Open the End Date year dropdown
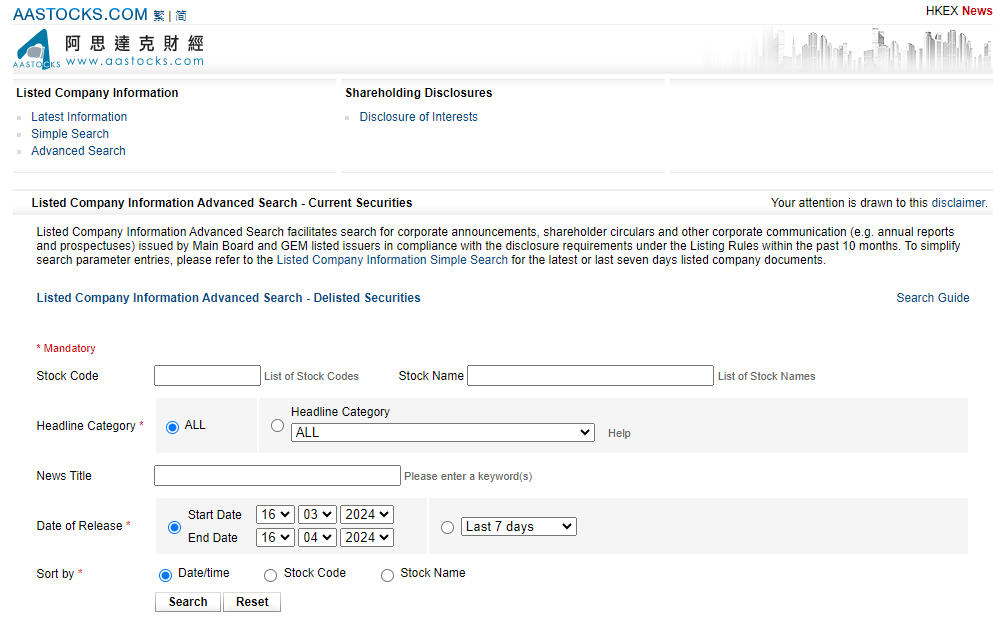Viewport: 1000px width, 630px height. tap(366, 537)
